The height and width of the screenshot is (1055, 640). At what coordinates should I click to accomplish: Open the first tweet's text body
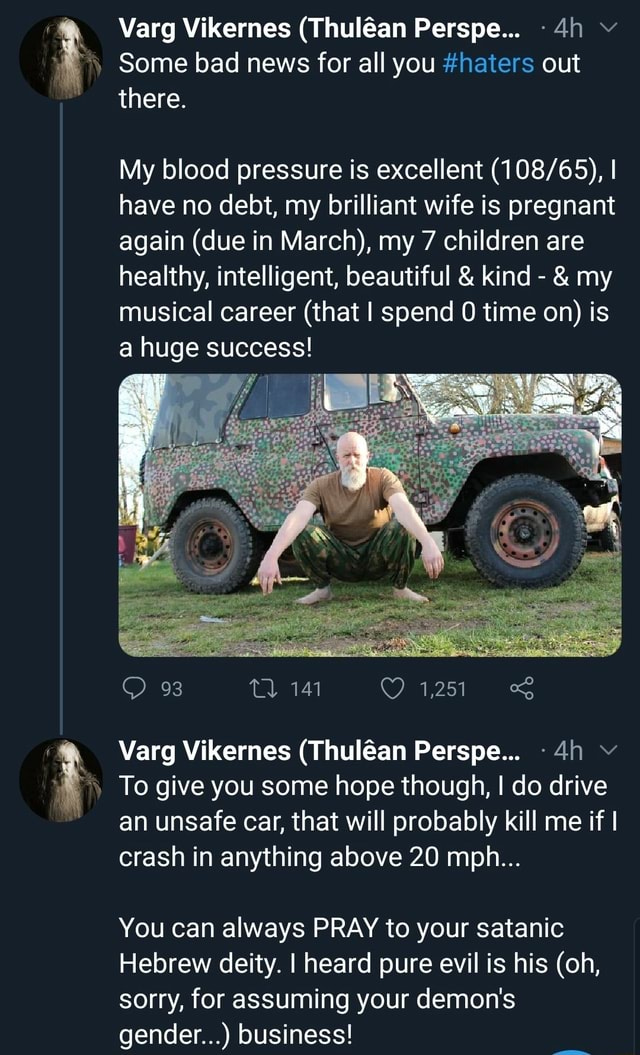point(367,205)
